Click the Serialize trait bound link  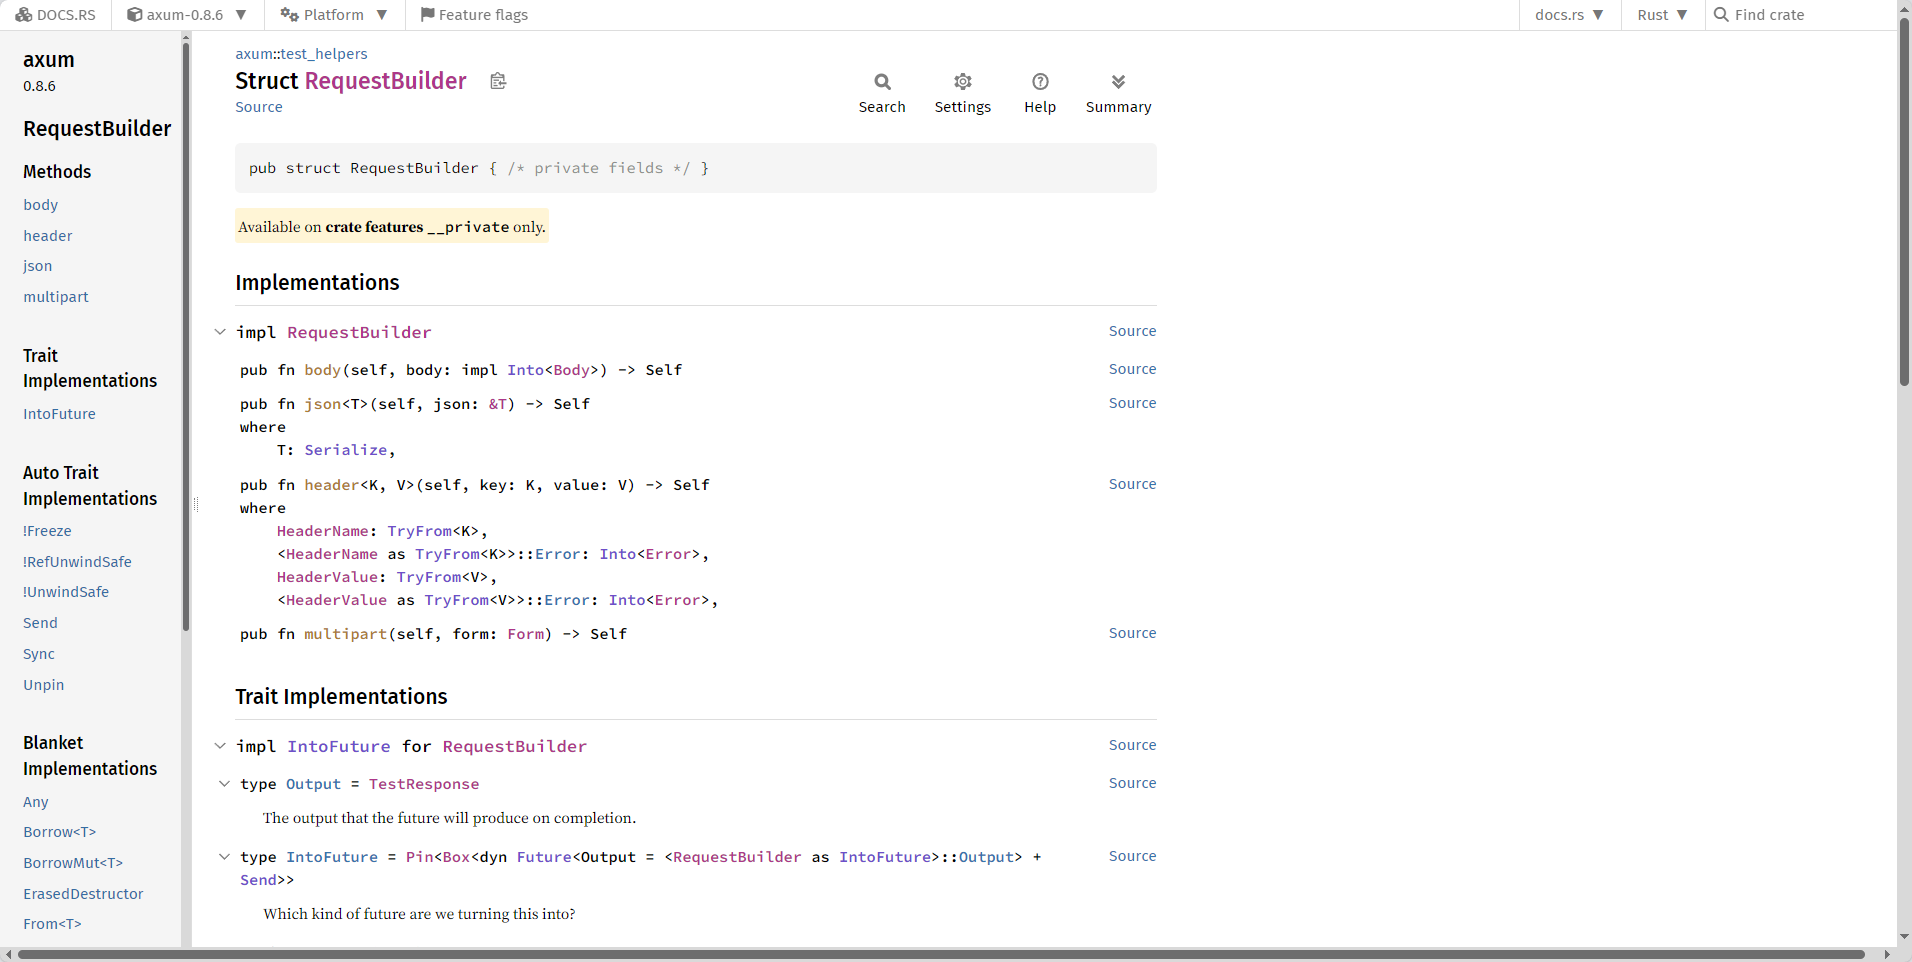click(x=346, y=450)
